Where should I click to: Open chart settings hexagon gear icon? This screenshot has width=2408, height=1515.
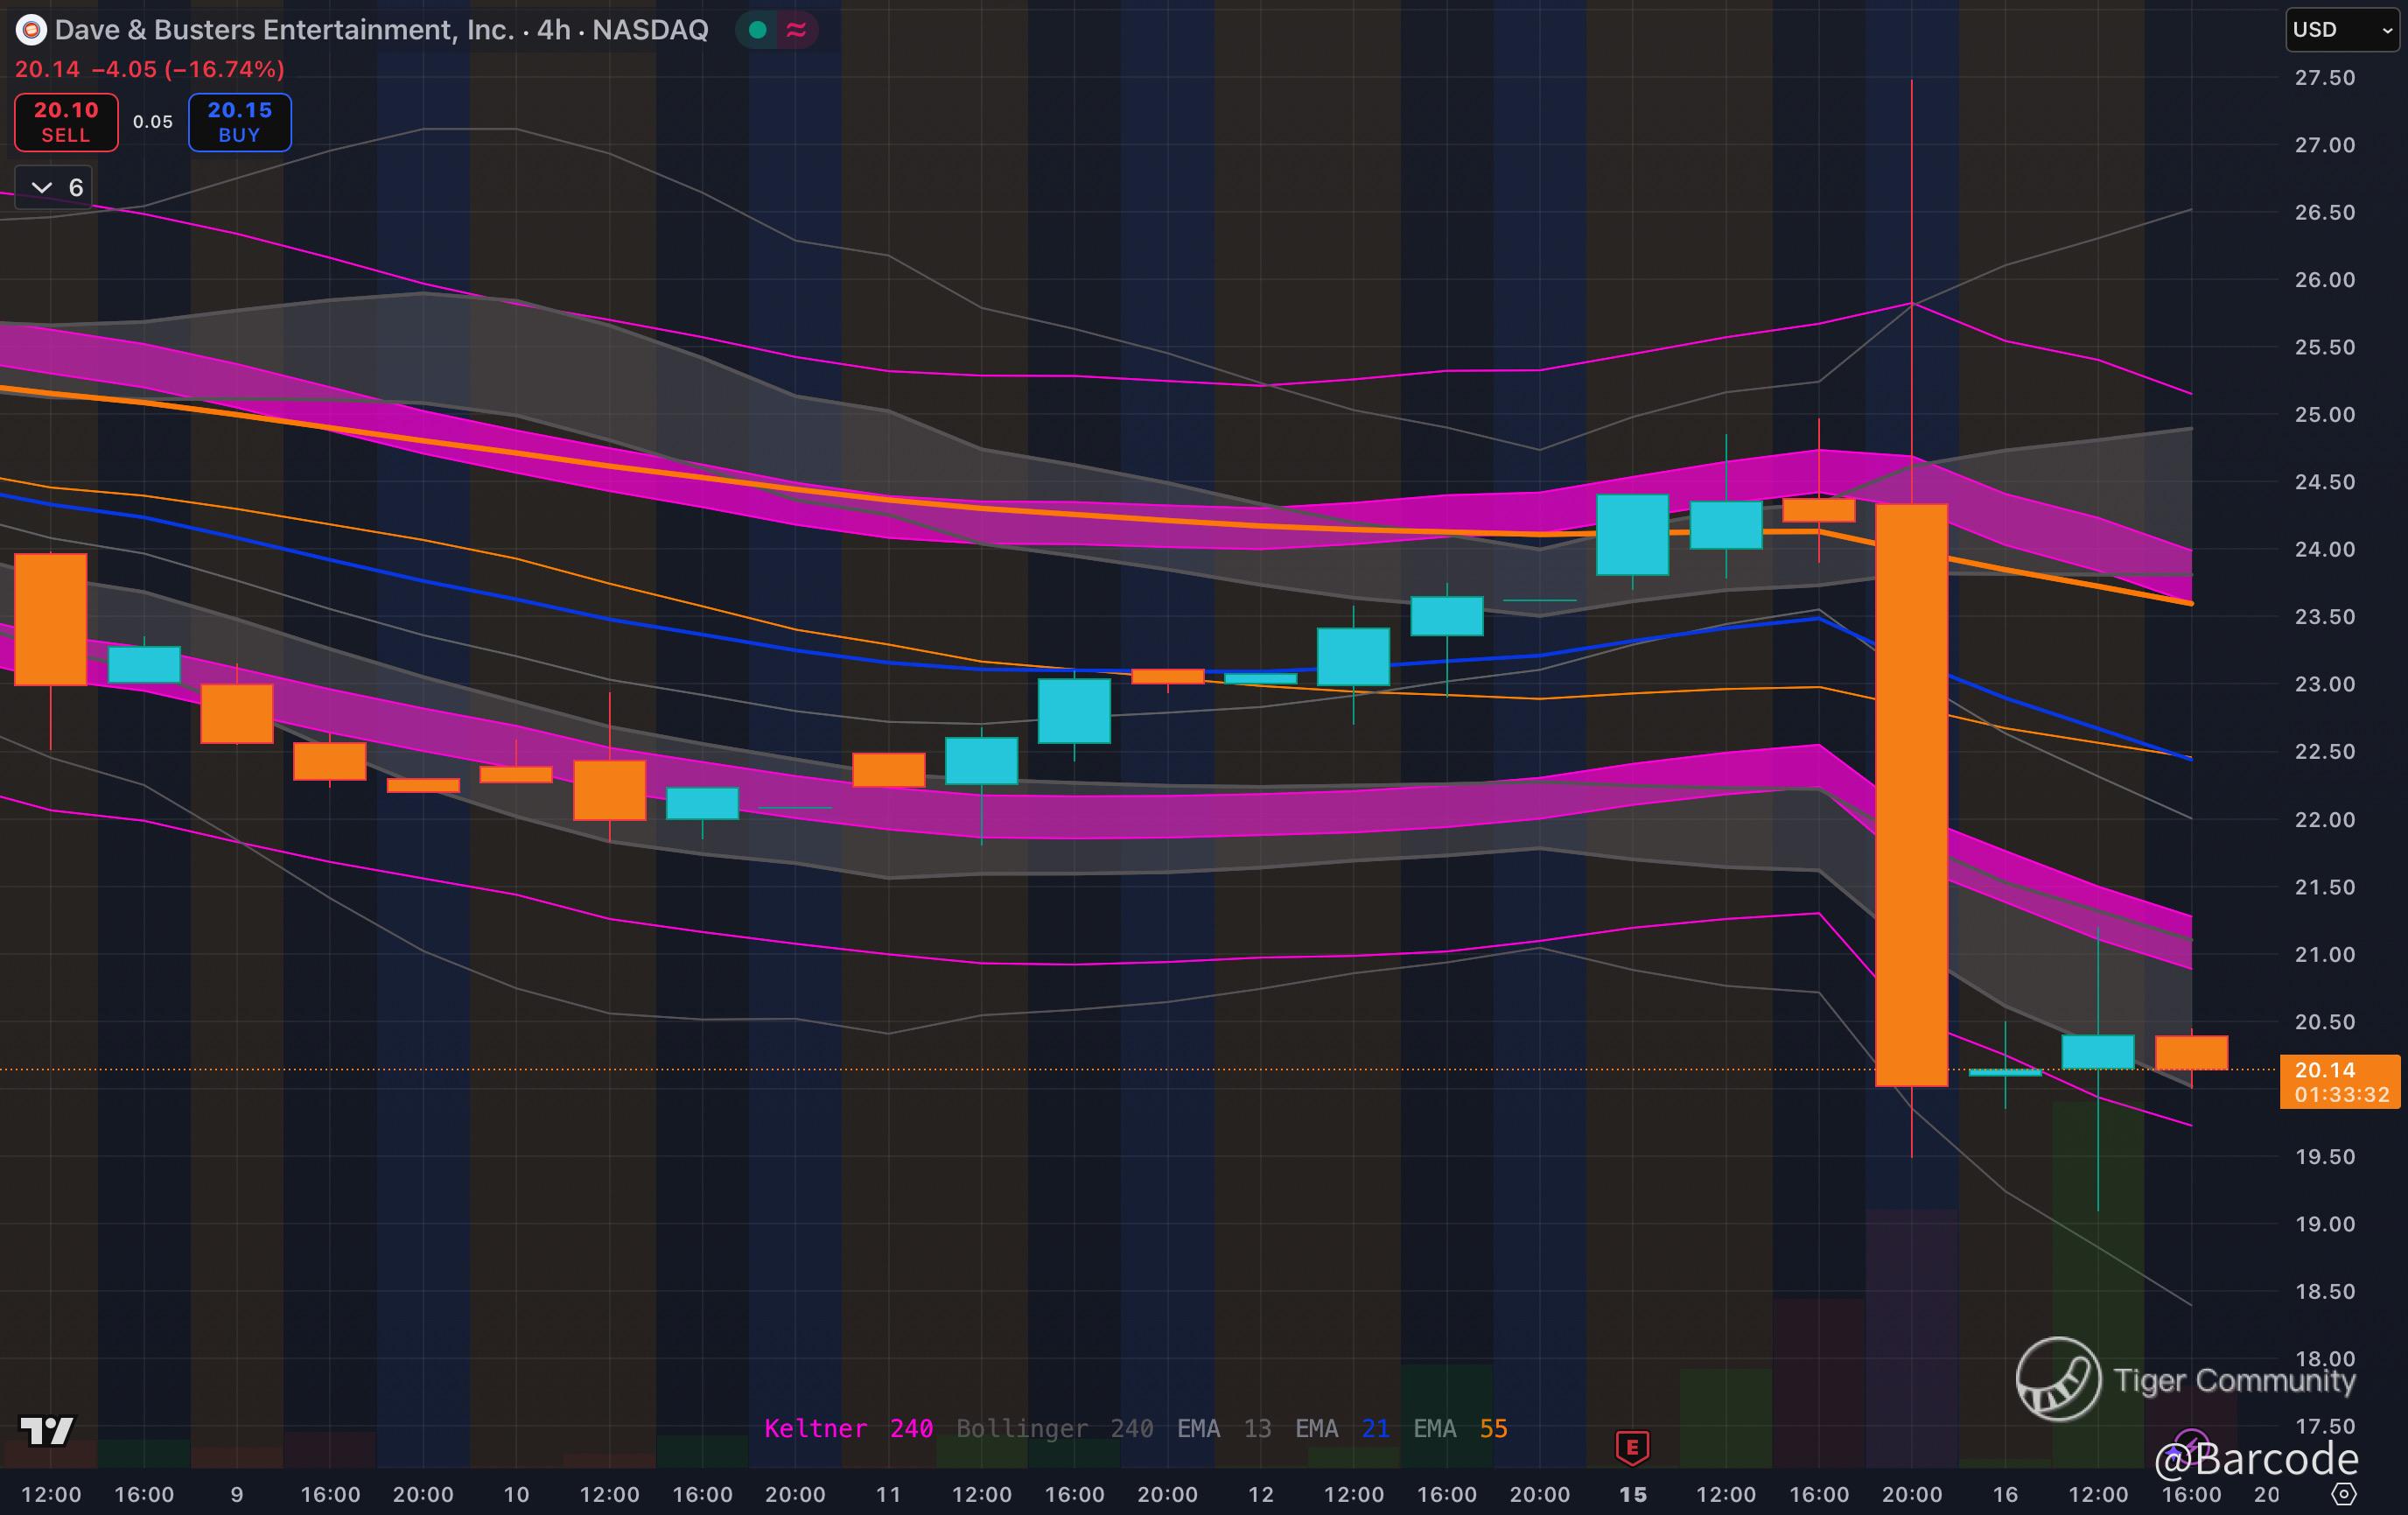click(2344, 1494)
